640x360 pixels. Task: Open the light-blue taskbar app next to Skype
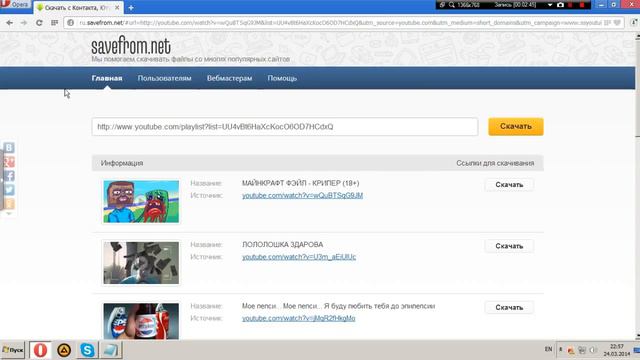click(111, 350)
